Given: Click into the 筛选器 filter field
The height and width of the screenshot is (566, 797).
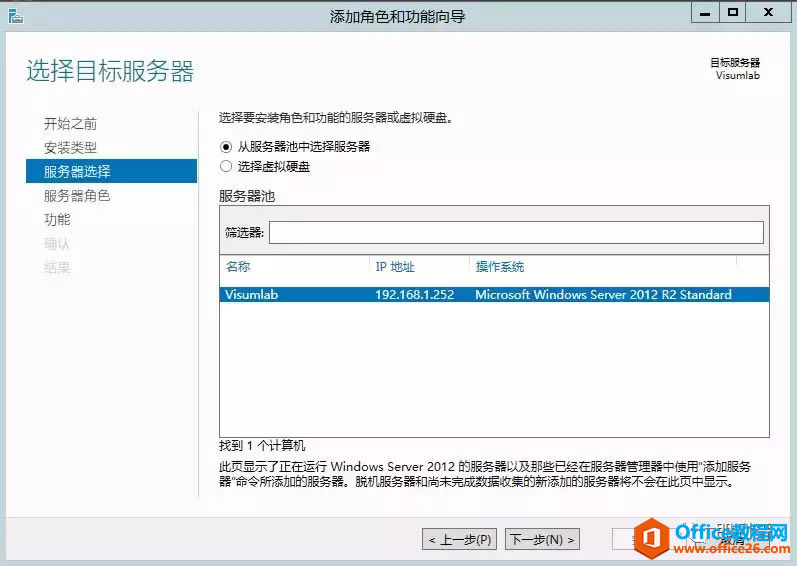Looking at the screenshot, I should [516, 233].
